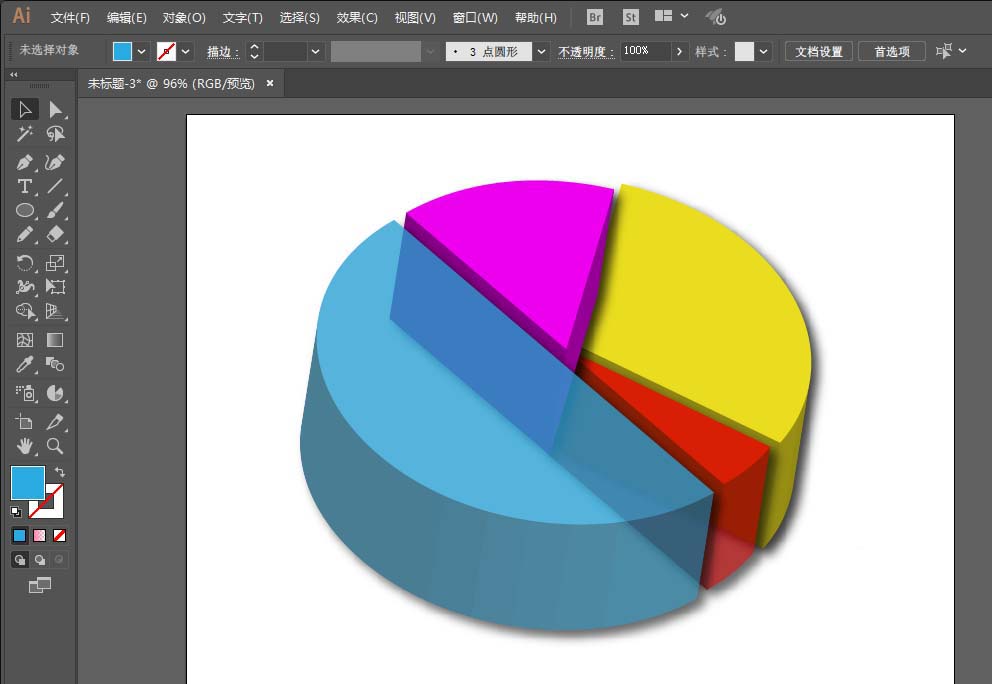Select the Symbol Sprayer tool

click(x=25, y=393)
